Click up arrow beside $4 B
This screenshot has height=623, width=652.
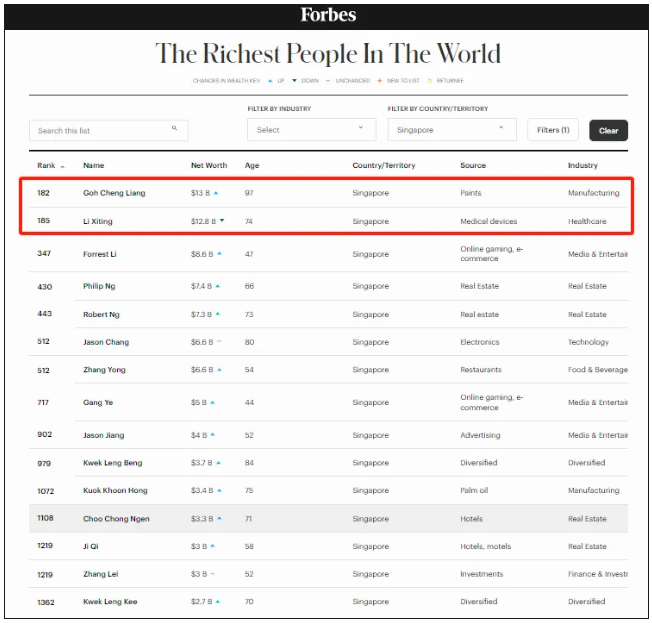coord(212,435)
